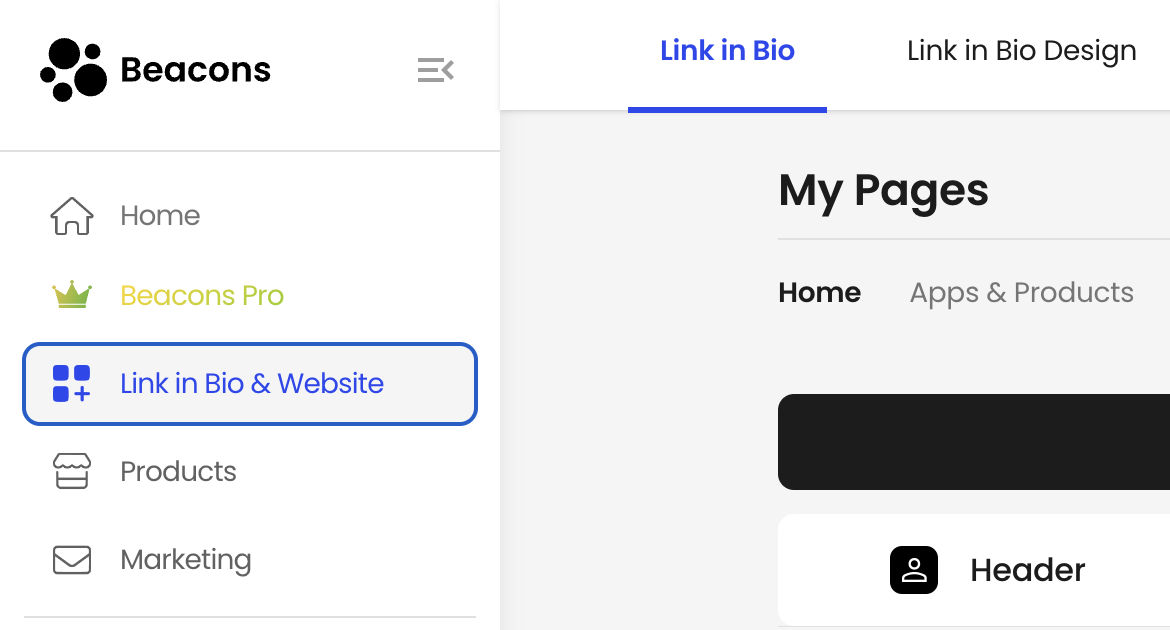1170x630 pixels.
Task: Click the Beacons Pro crown icon
Action: tap(72, 296)
